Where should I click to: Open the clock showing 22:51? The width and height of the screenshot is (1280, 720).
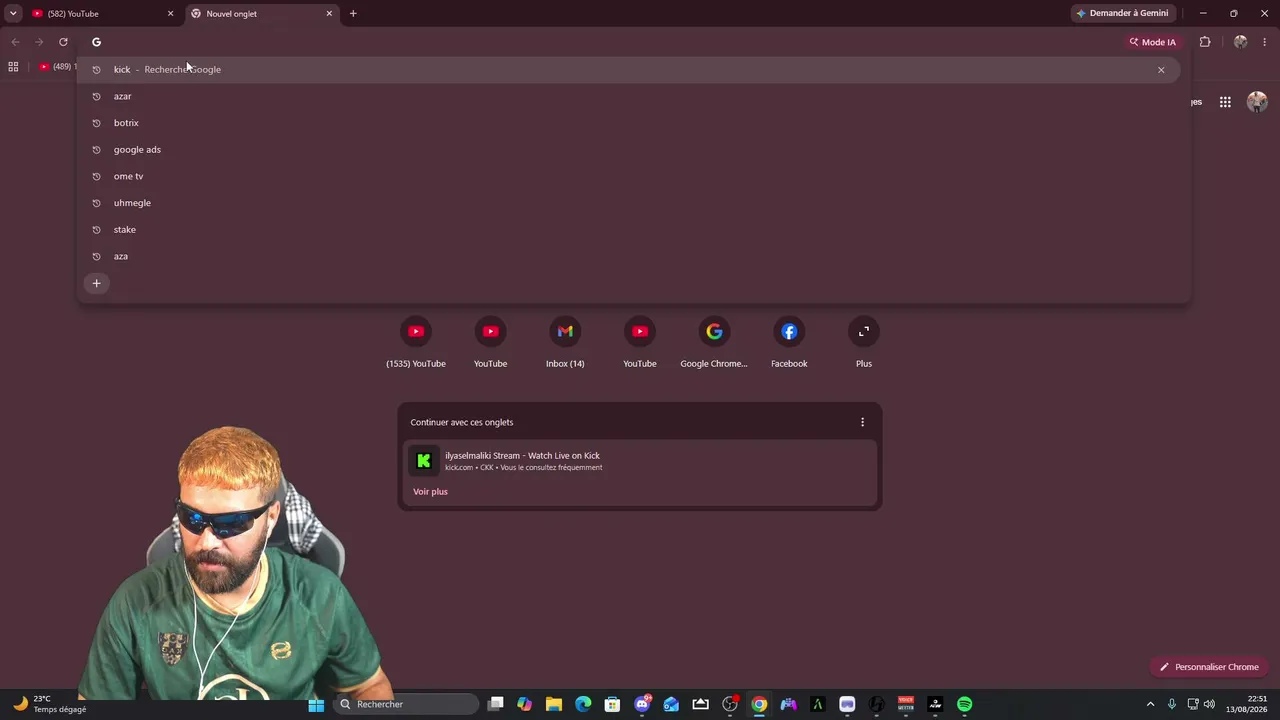[1248, 704]
